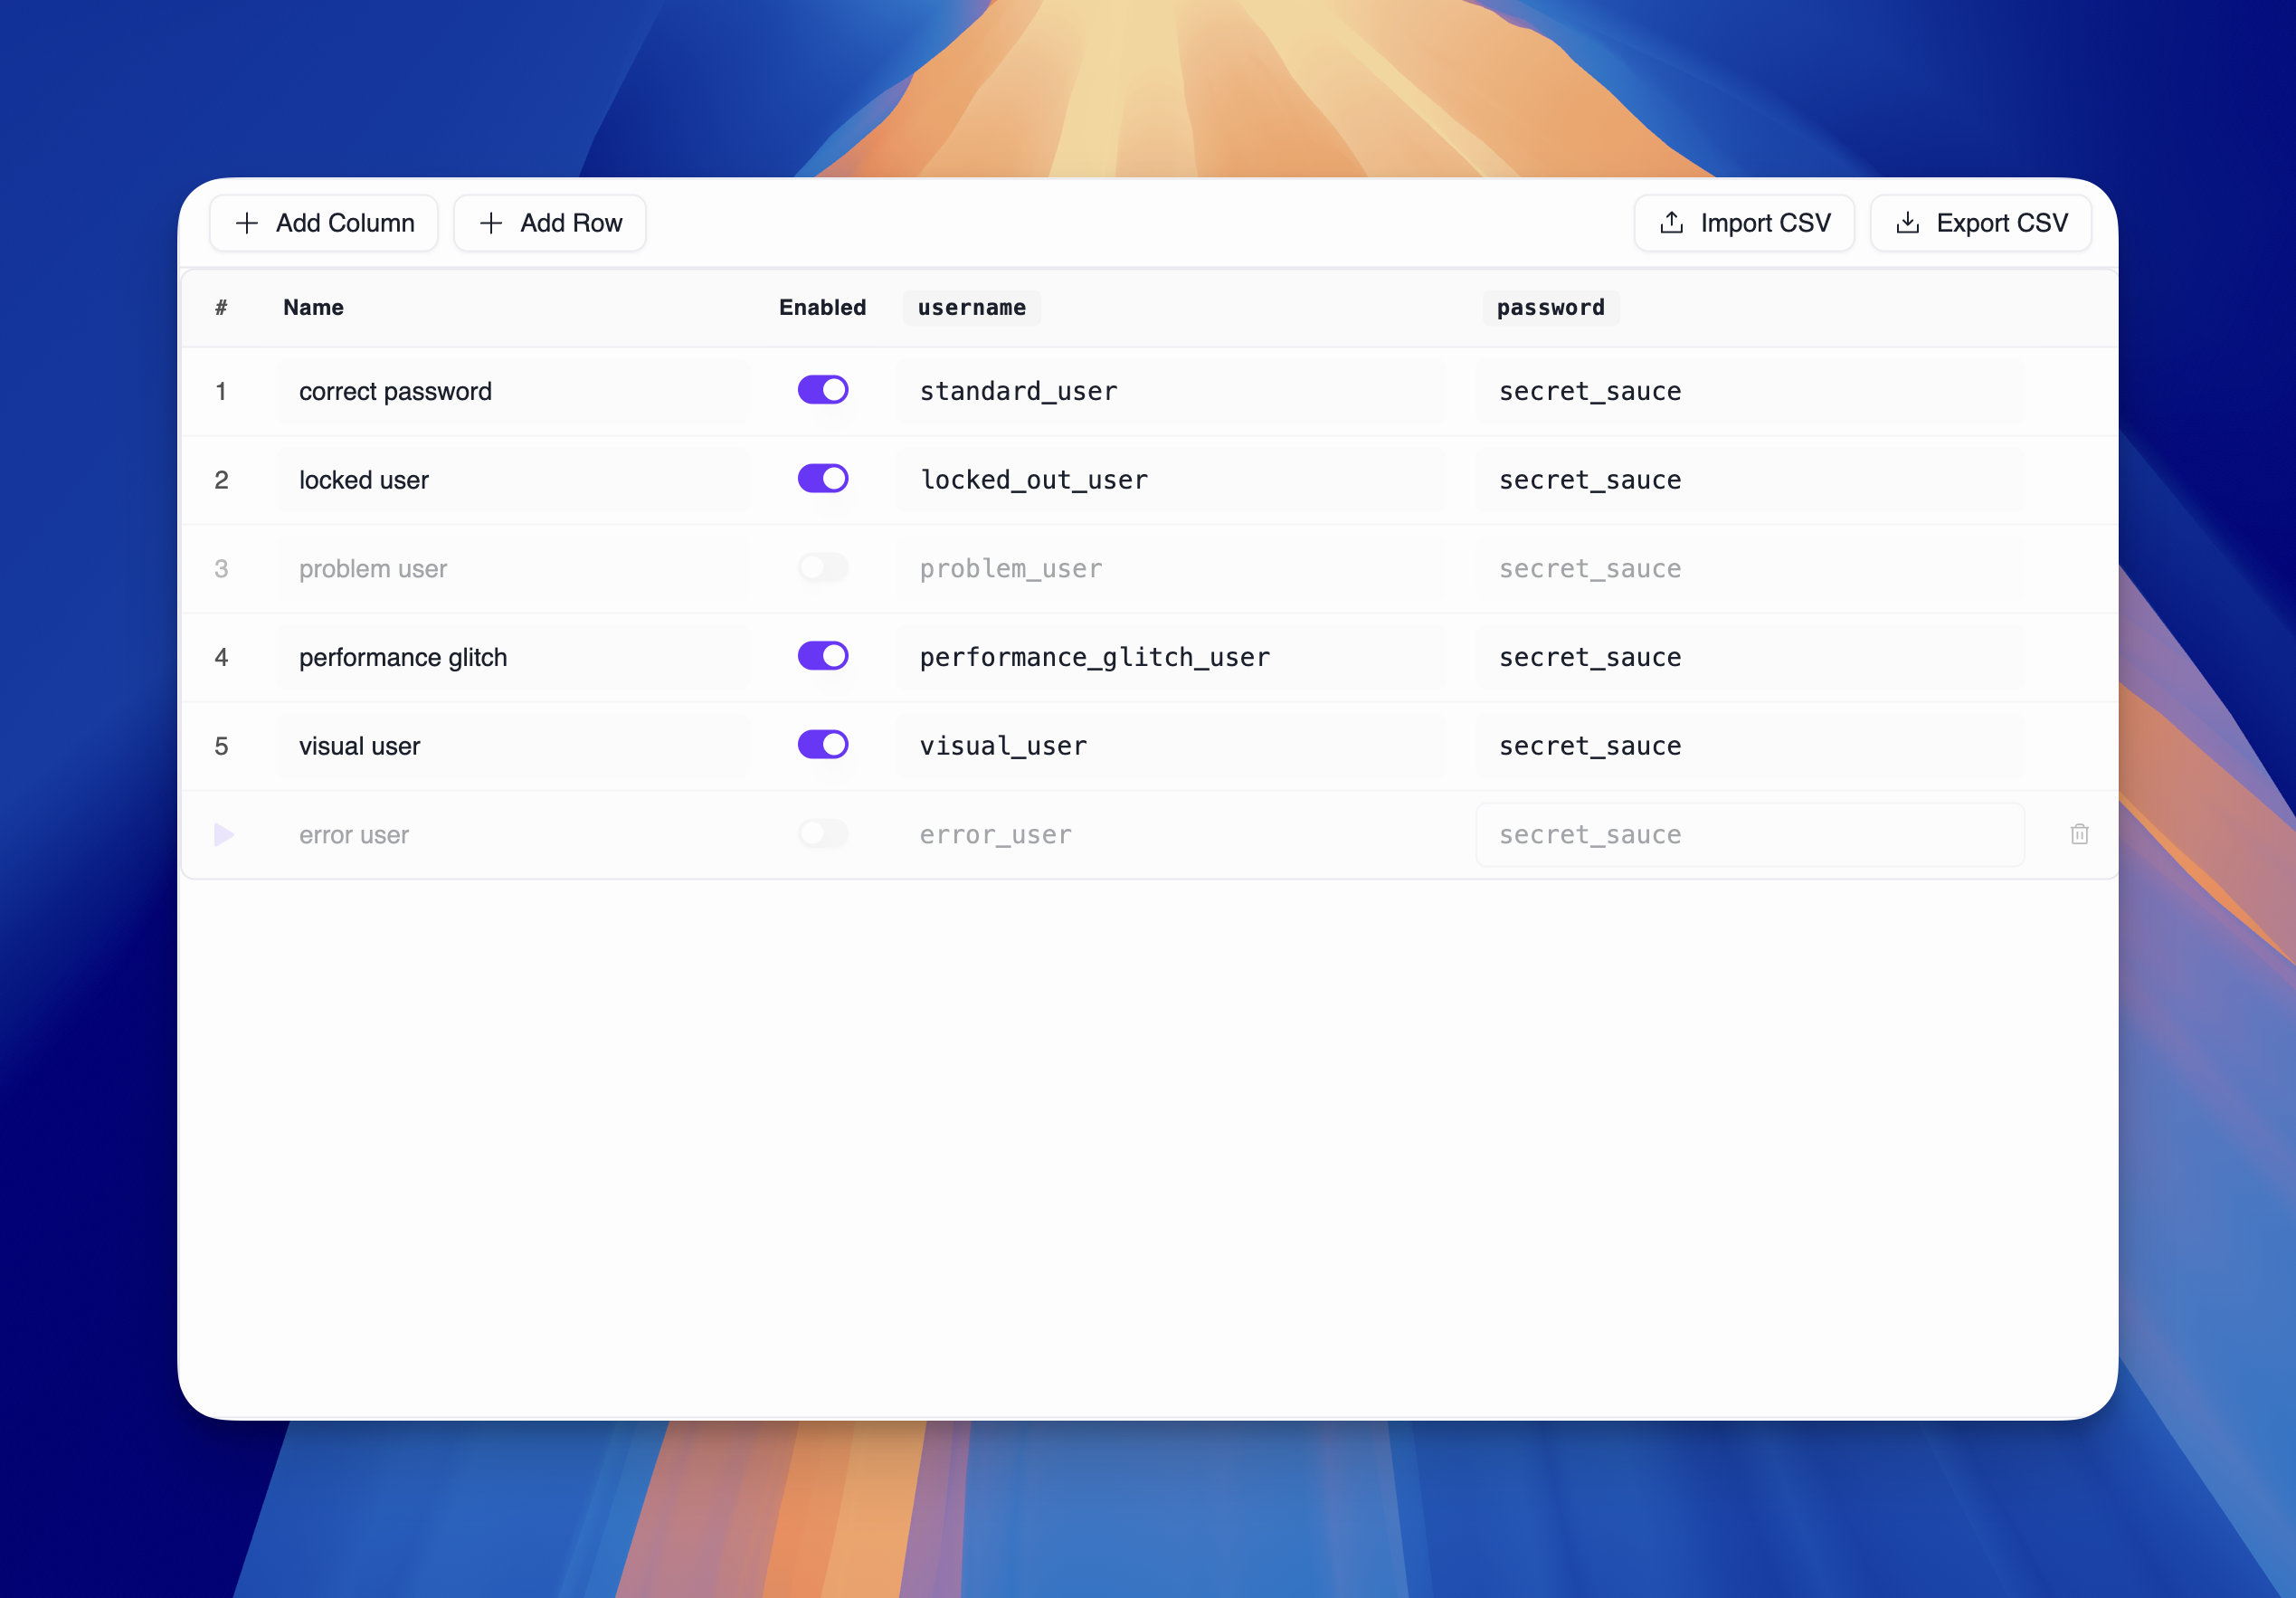Turn off the locked user toggle
This screenshot has width=2296, height=1598.
tap(822, 479)
